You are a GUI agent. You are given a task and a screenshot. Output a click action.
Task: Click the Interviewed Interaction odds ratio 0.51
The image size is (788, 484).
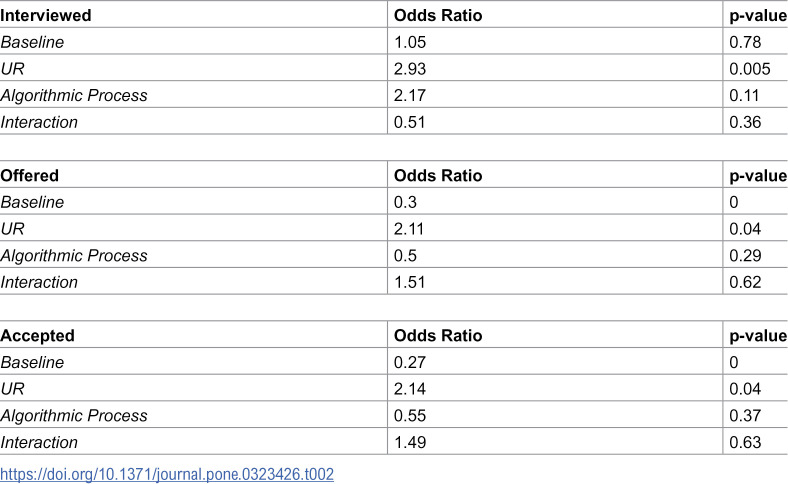click(x=410, y=122)
